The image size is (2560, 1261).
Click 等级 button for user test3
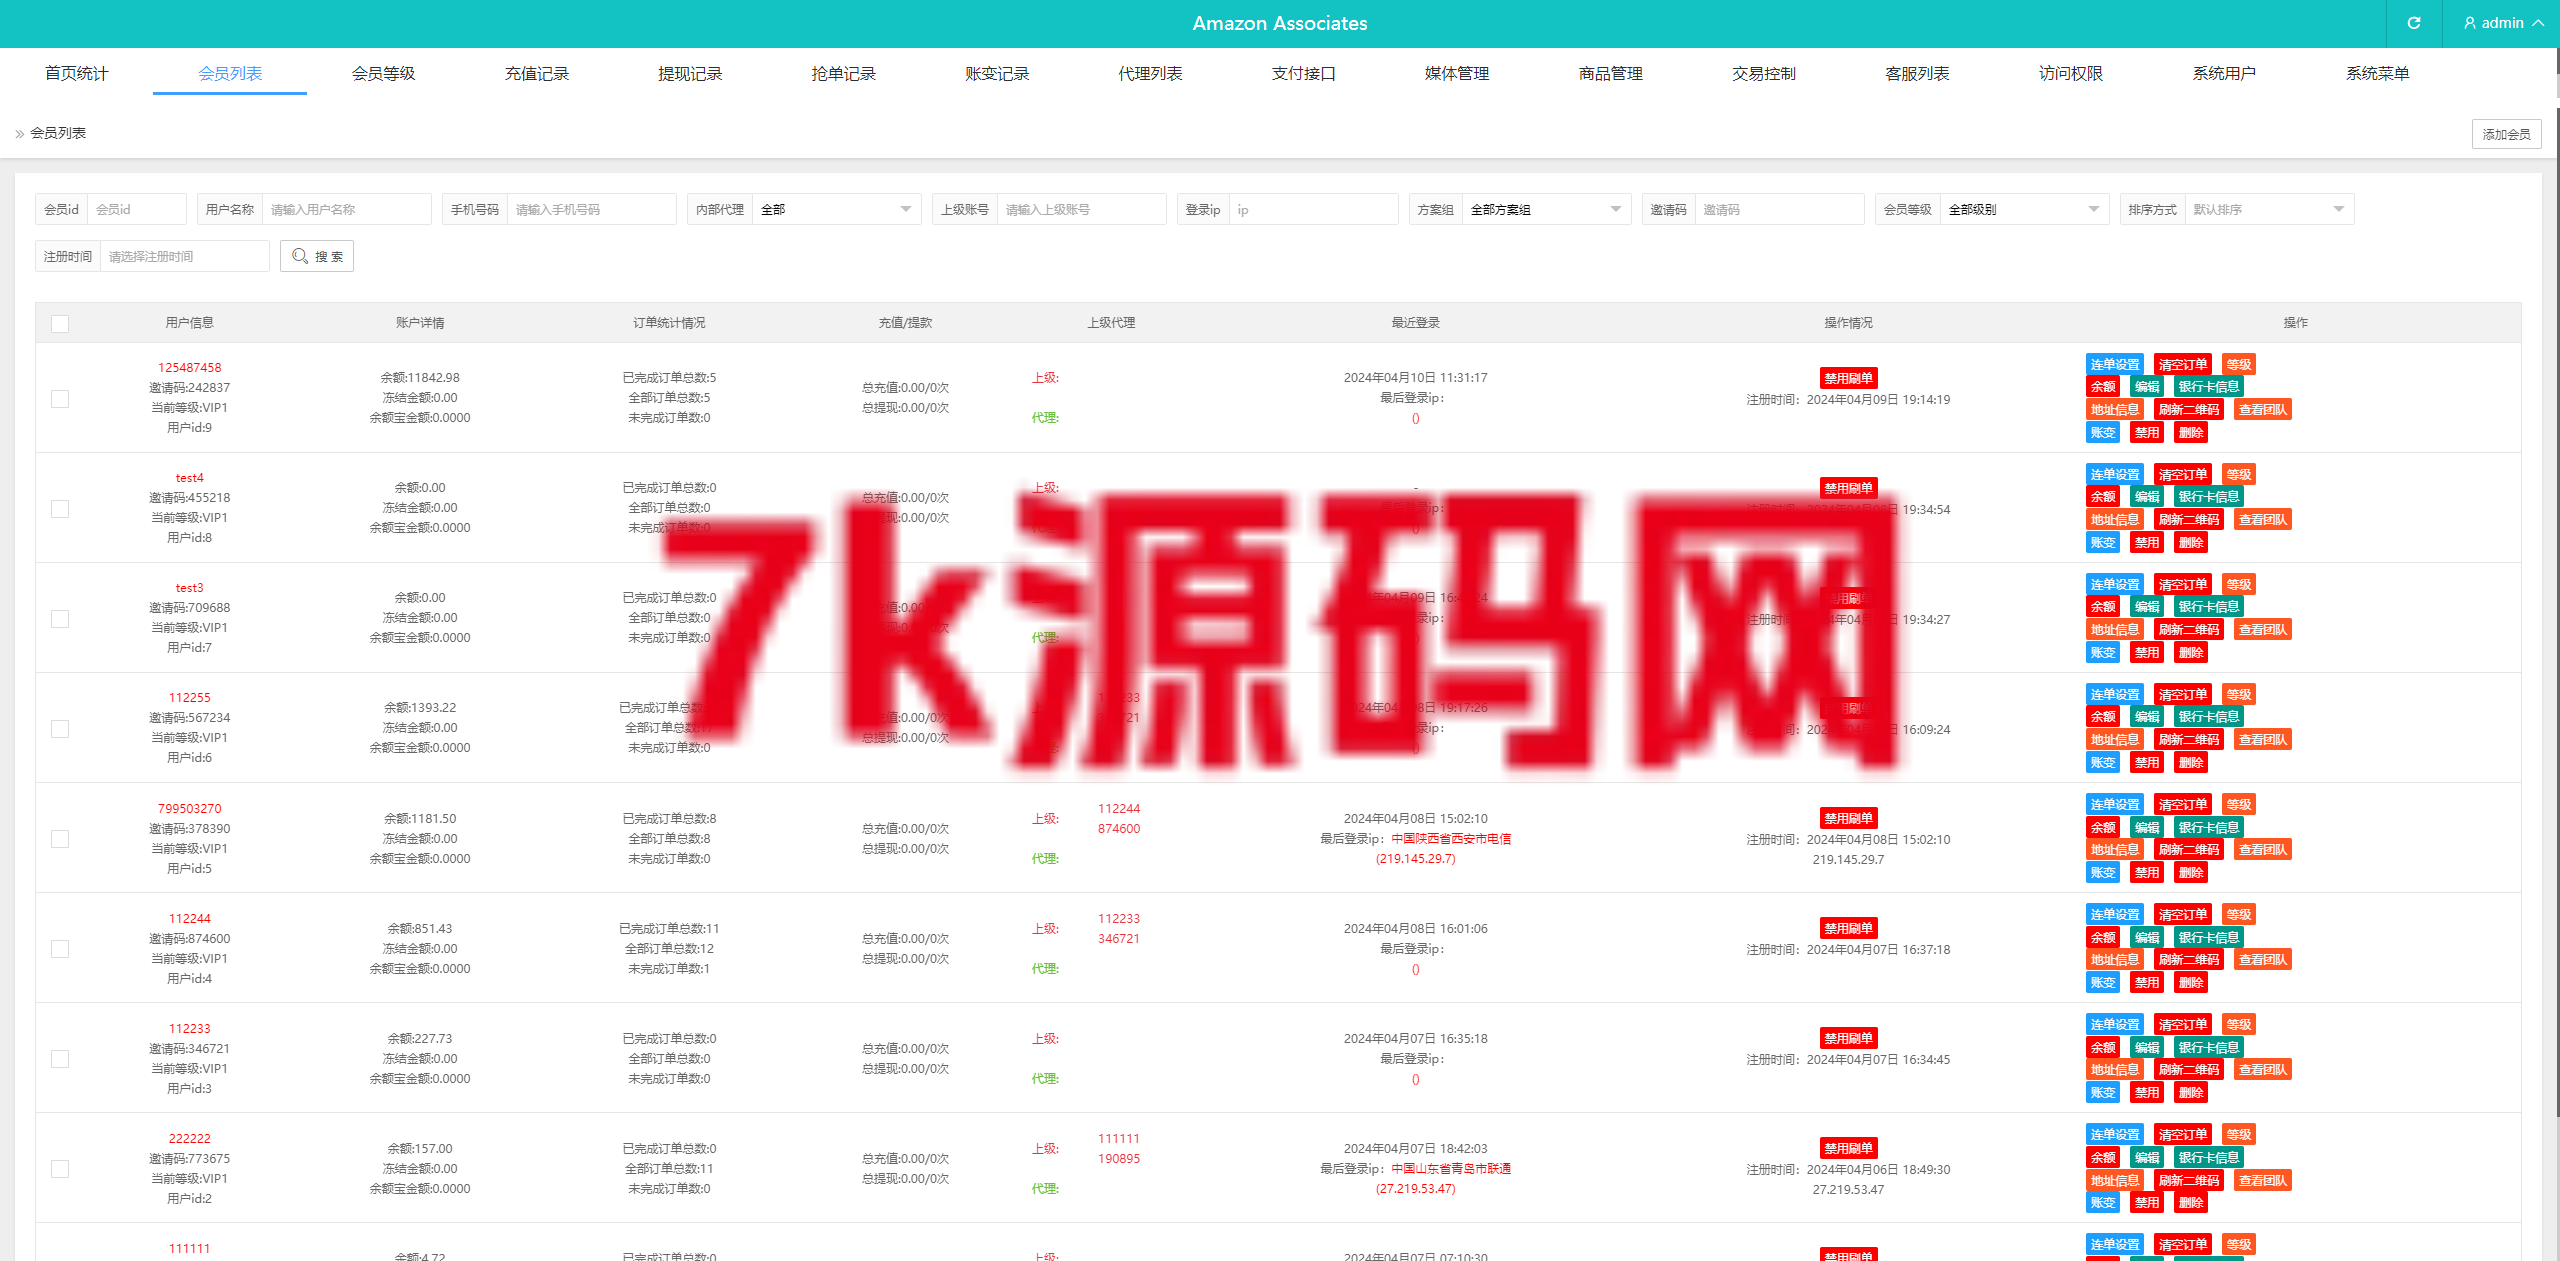[x=2238, y=584]
